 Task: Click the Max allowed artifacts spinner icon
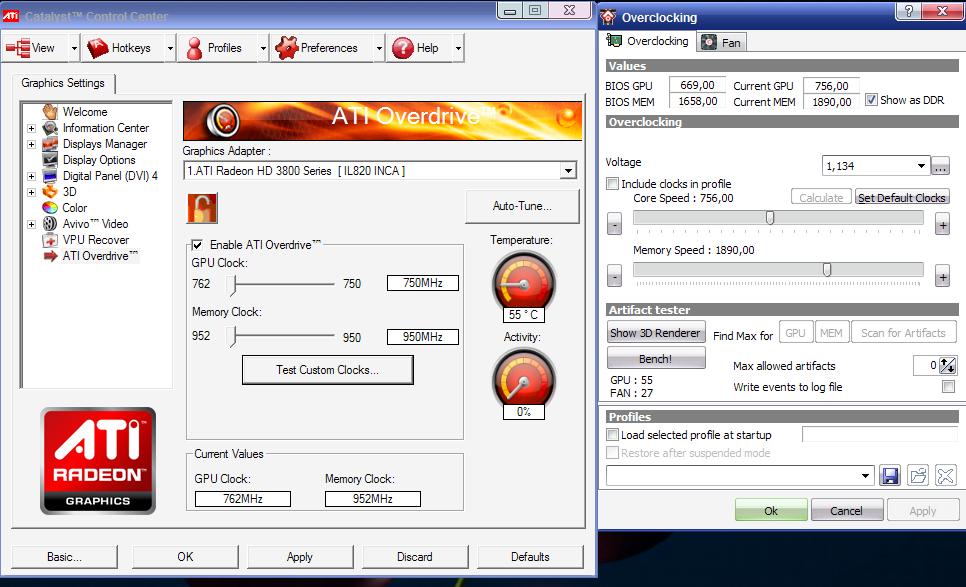pyautogui.click(x=948, y=365)
